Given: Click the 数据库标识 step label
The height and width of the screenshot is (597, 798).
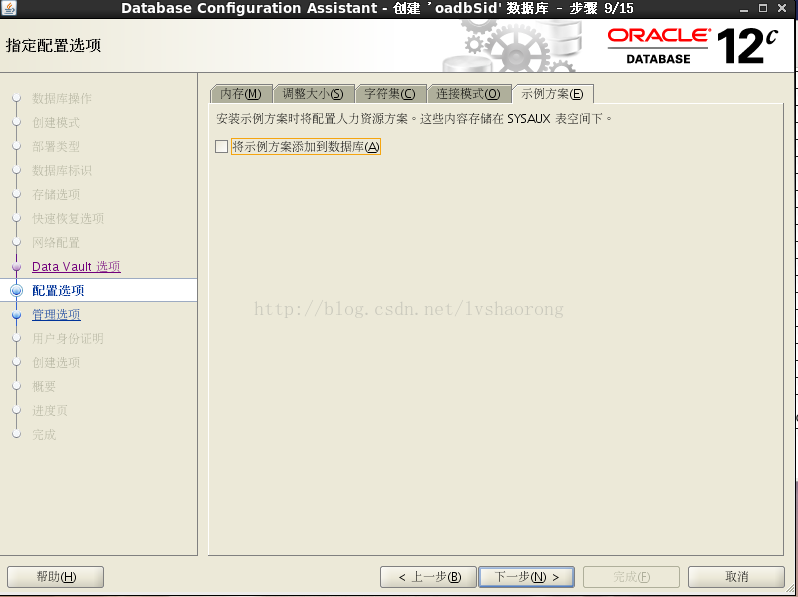Looking at the screenshot, I should click(x=62, y=170).
